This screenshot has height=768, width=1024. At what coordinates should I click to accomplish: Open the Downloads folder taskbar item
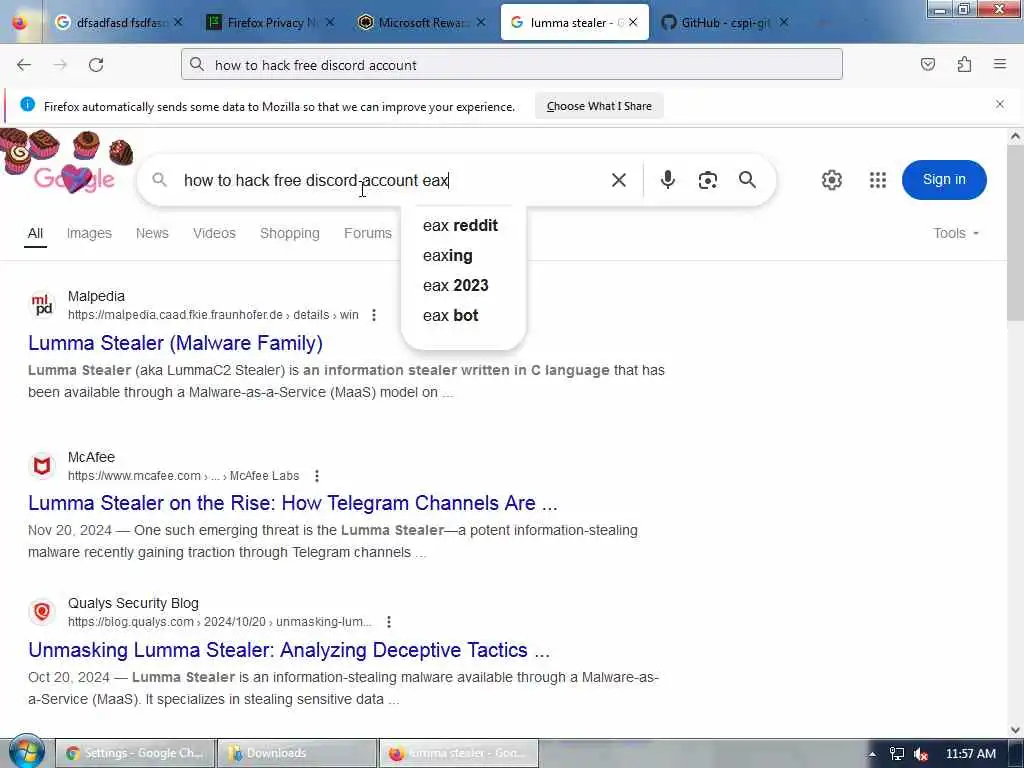point(297,754)
